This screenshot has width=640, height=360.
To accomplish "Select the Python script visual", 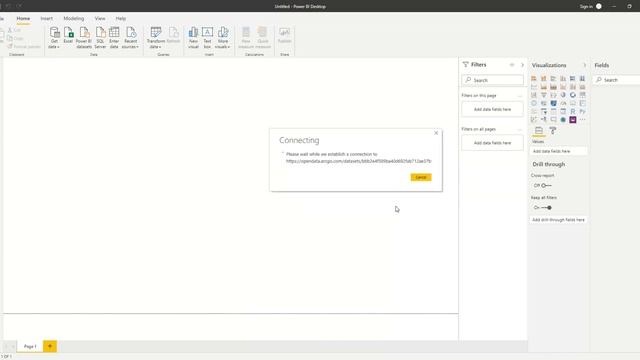I will point(582,111).
